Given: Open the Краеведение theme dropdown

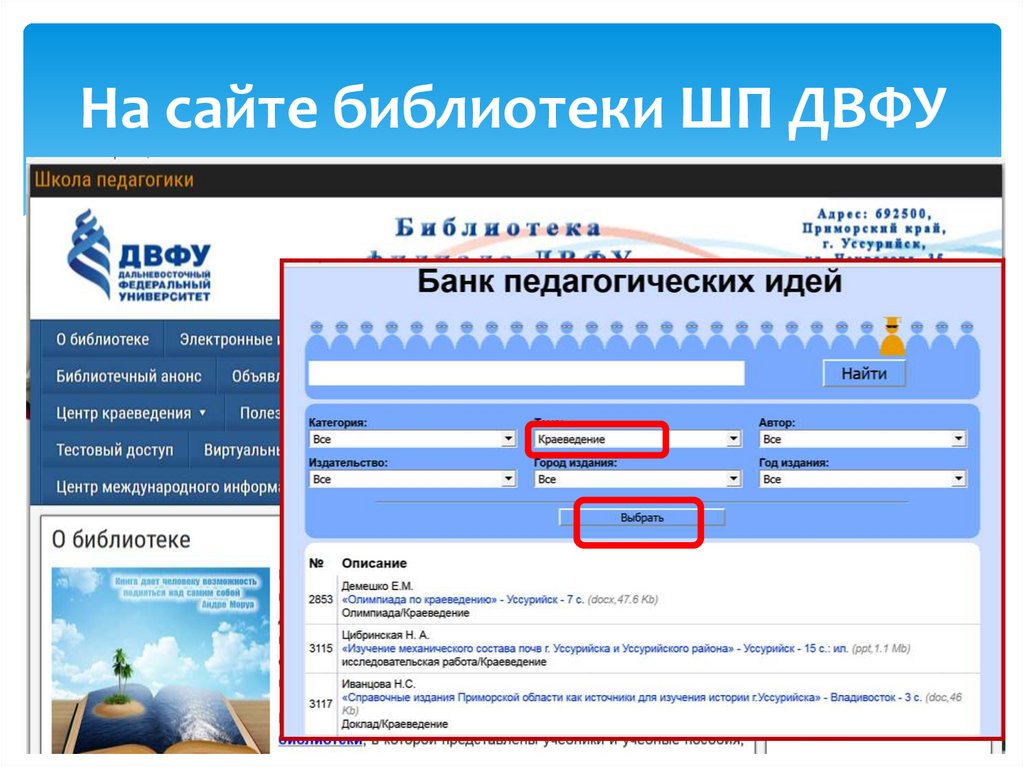Looking at the screenshot, I should (x=637, y=439).
